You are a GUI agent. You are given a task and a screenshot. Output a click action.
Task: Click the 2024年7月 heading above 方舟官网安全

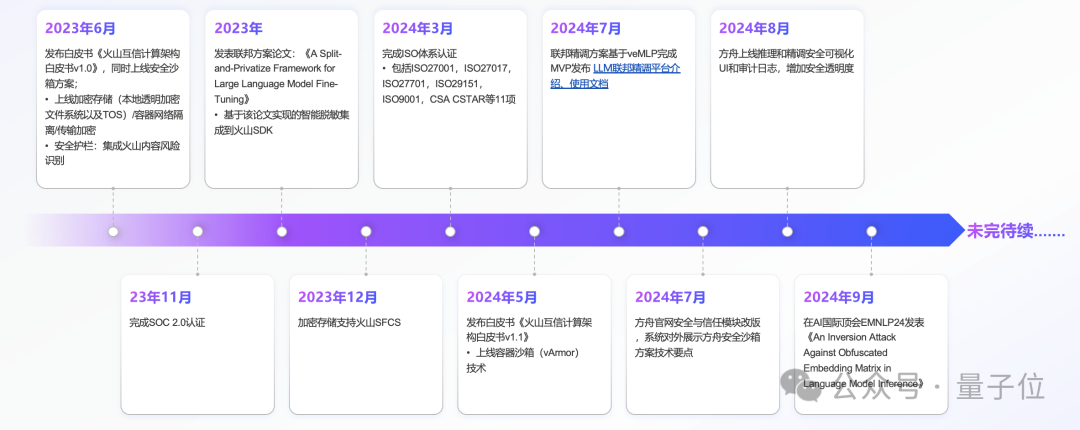pyautogui.click(x=671, y=298)
